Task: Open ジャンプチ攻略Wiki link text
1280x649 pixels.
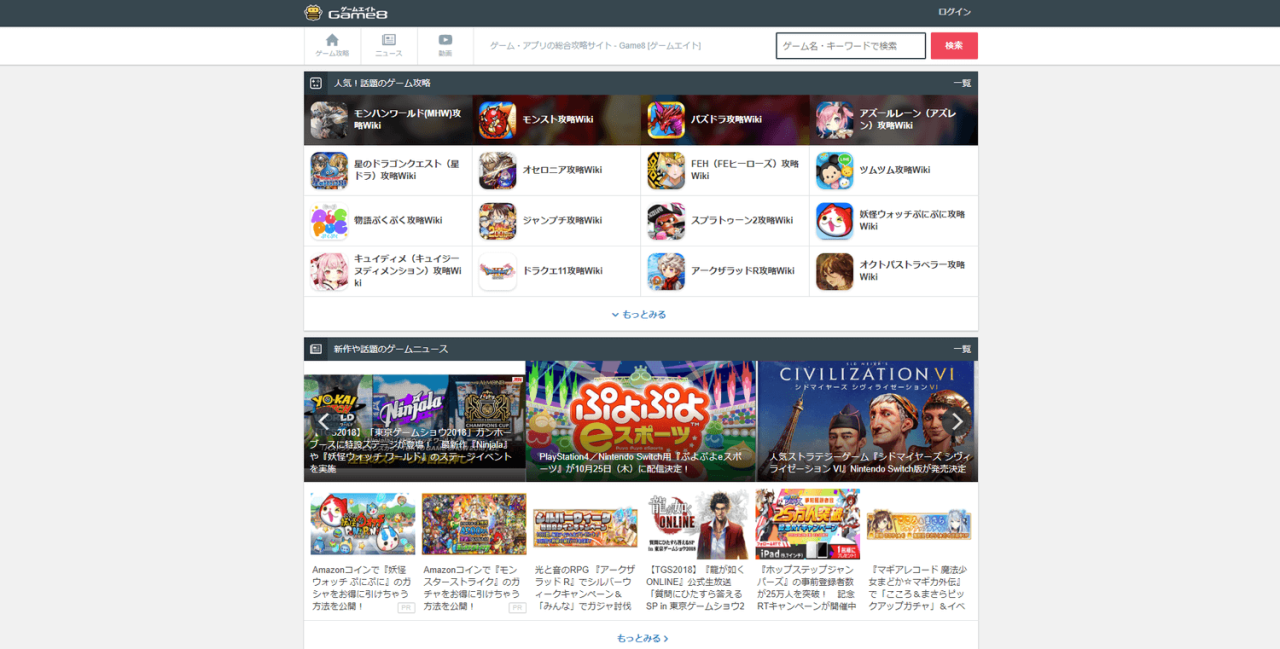Action: 562,221
